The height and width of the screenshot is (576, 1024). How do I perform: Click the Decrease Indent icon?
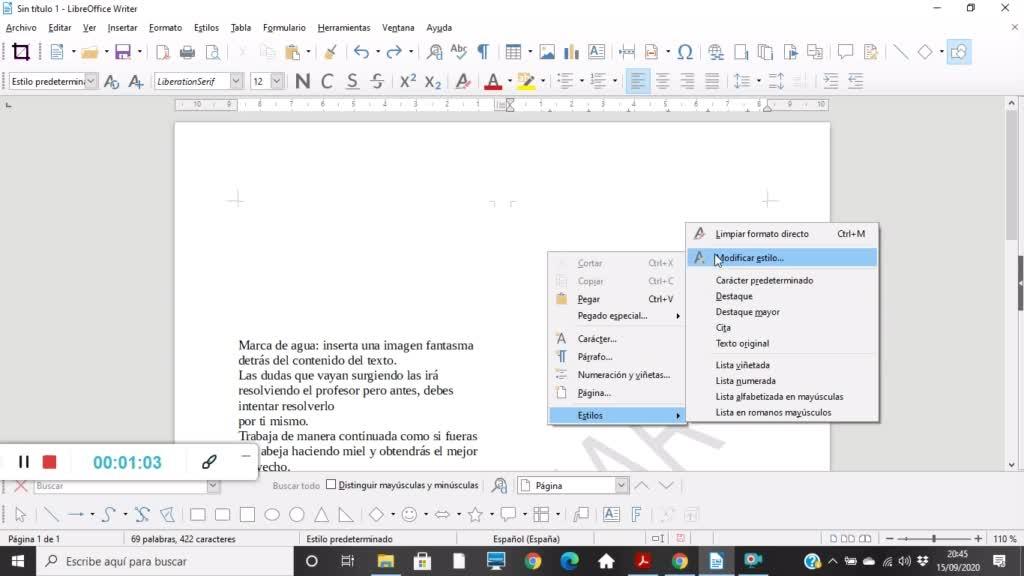point(856,81)
